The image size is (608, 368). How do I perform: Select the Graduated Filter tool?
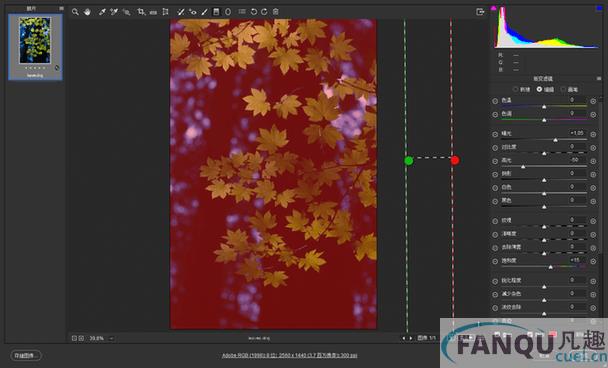[x=216, y=12]
